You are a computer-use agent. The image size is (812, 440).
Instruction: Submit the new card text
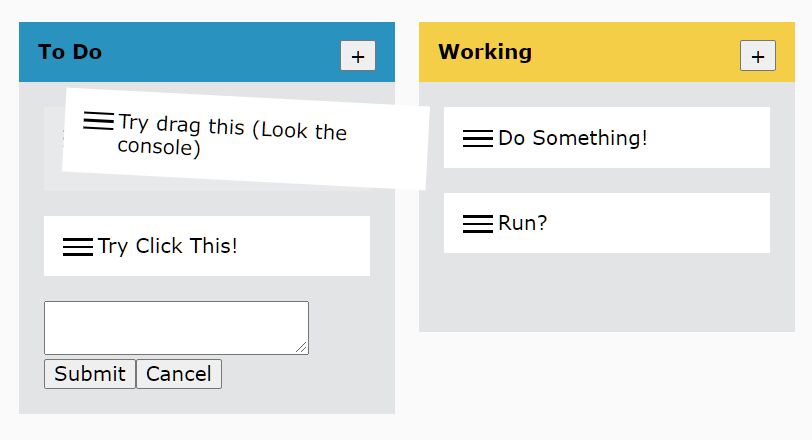[x=90, y=374]
